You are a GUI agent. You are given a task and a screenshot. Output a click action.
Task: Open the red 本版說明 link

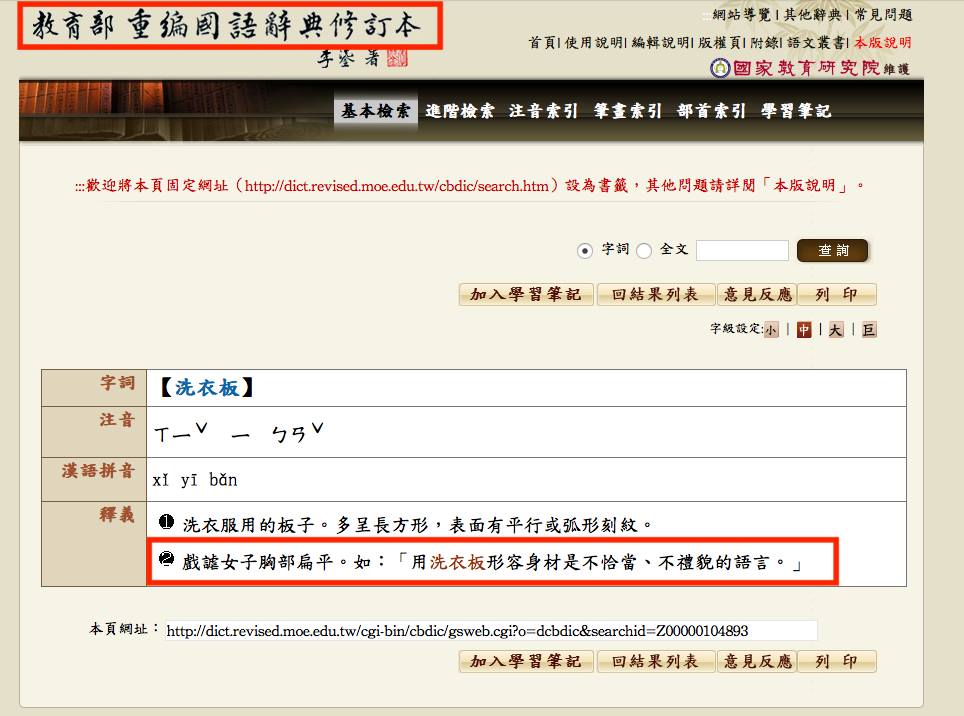(x=883, y=42)
